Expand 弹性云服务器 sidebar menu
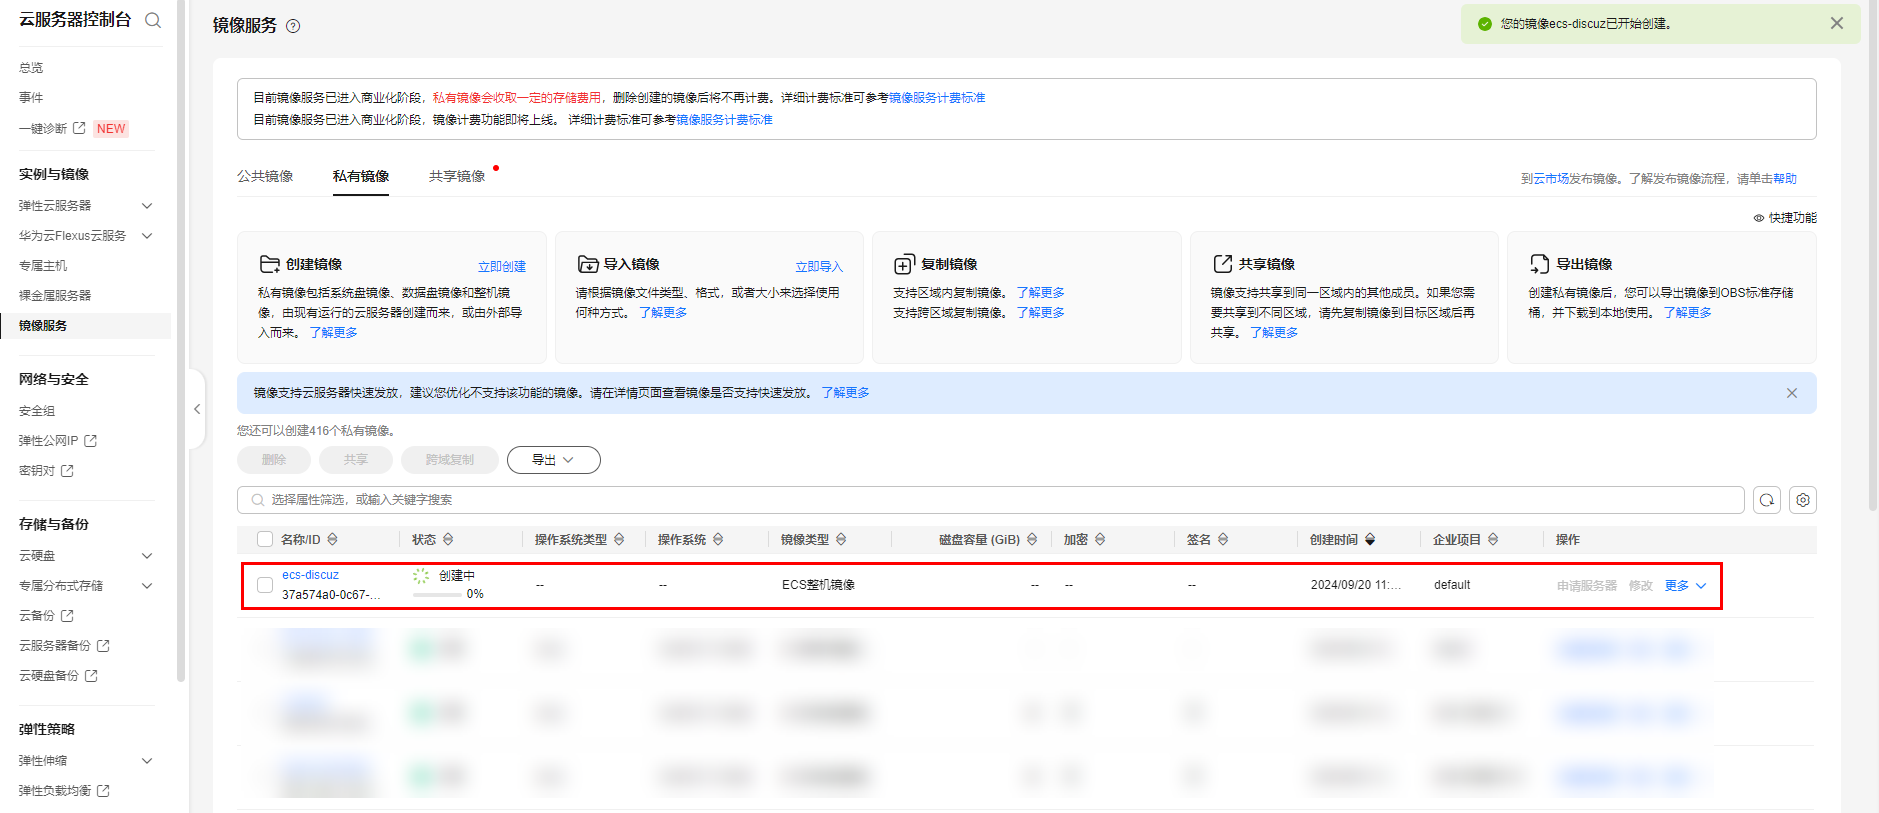Image resolution: width=1879 pixels, height=813 pixels. 147,206
